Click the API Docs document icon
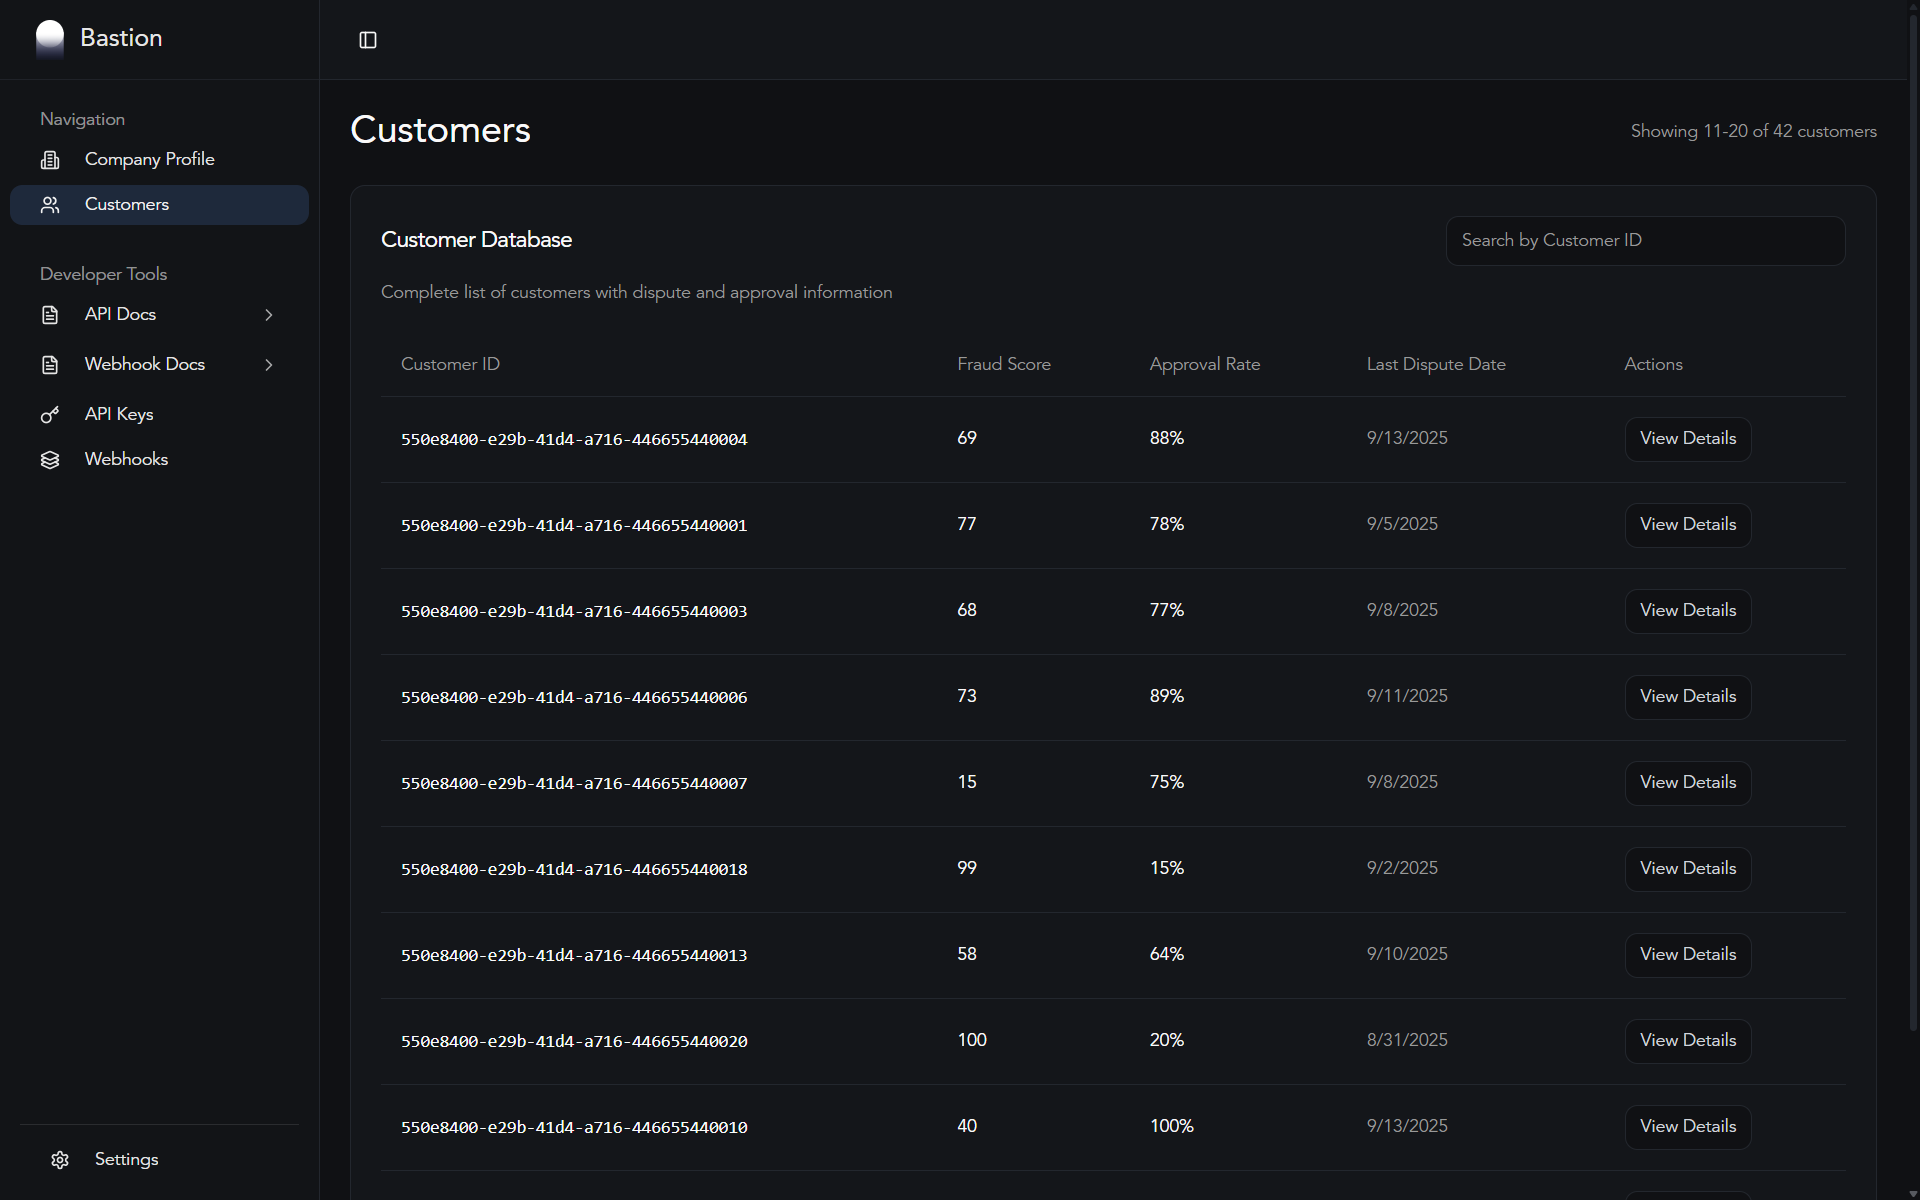The height and width of the screenshot is (1200, 1920). [50, 315]
